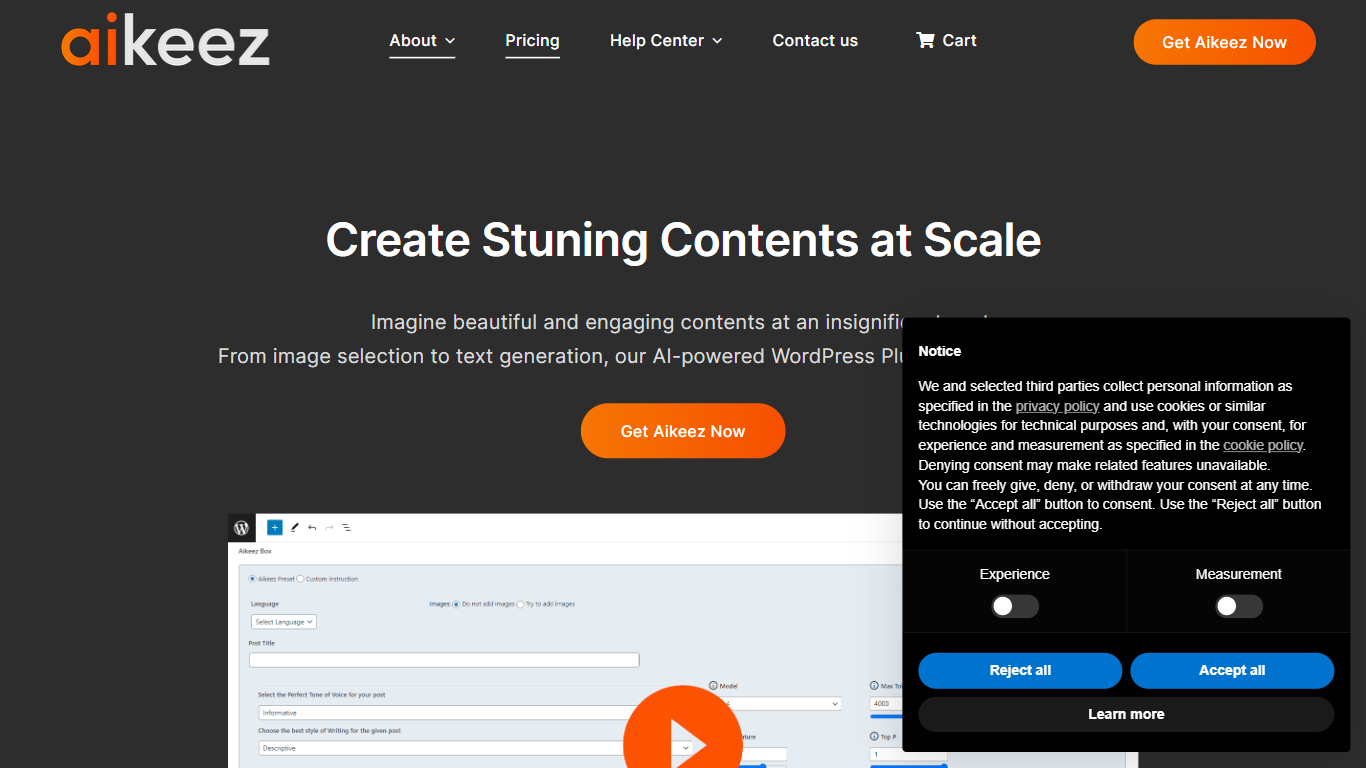
Task: Select the pen edit tool icon
Action: tap(294, 527)
